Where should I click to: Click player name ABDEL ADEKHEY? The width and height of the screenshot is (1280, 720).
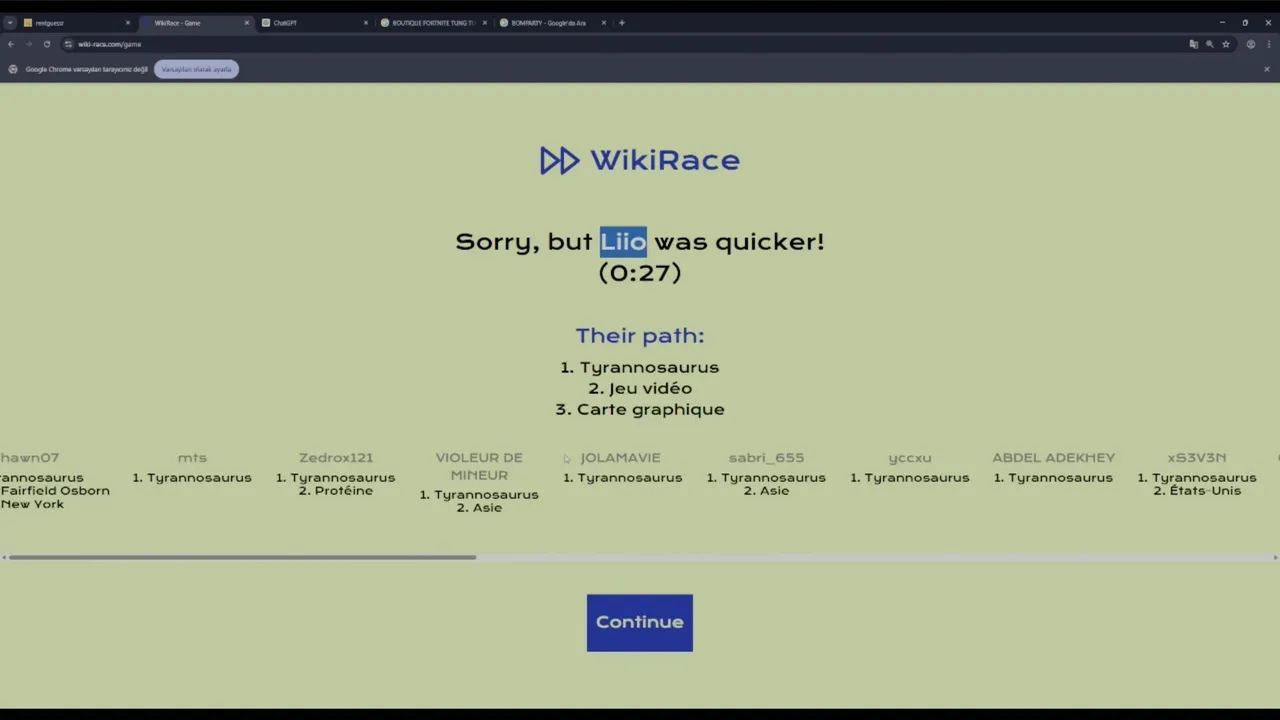point(1053,457)
